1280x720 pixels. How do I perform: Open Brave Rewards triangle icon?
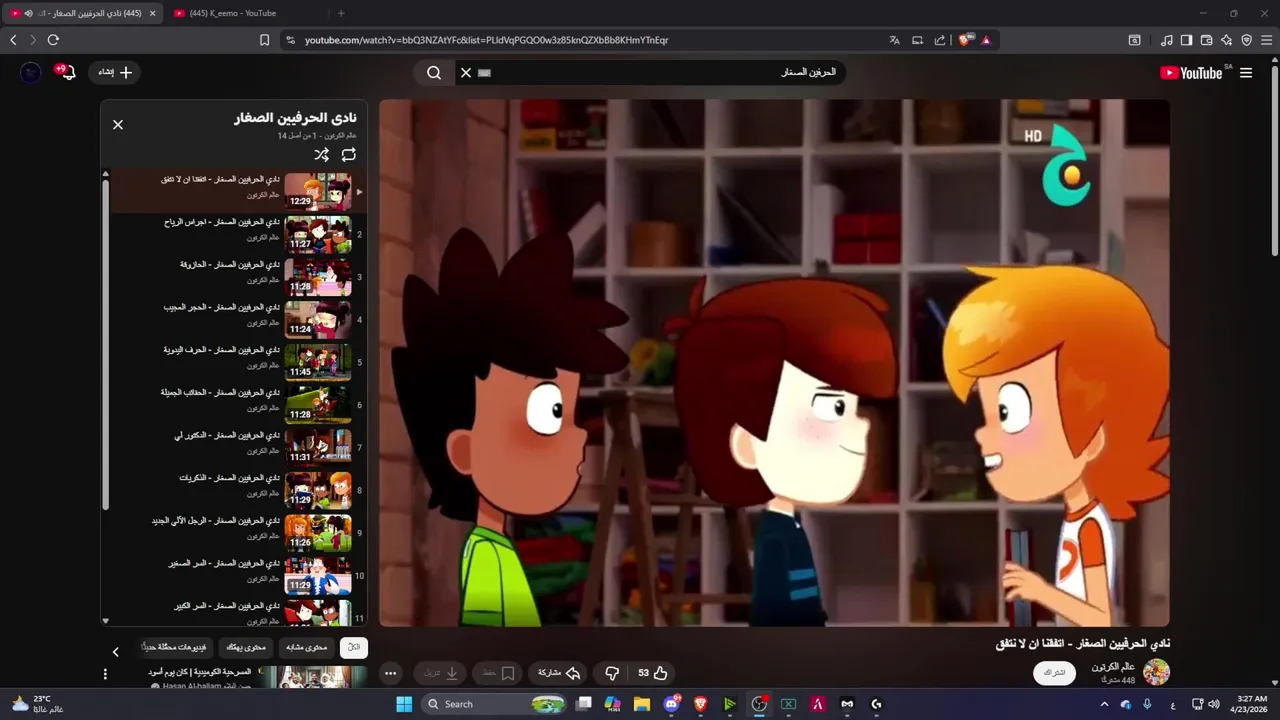(986, 40)
